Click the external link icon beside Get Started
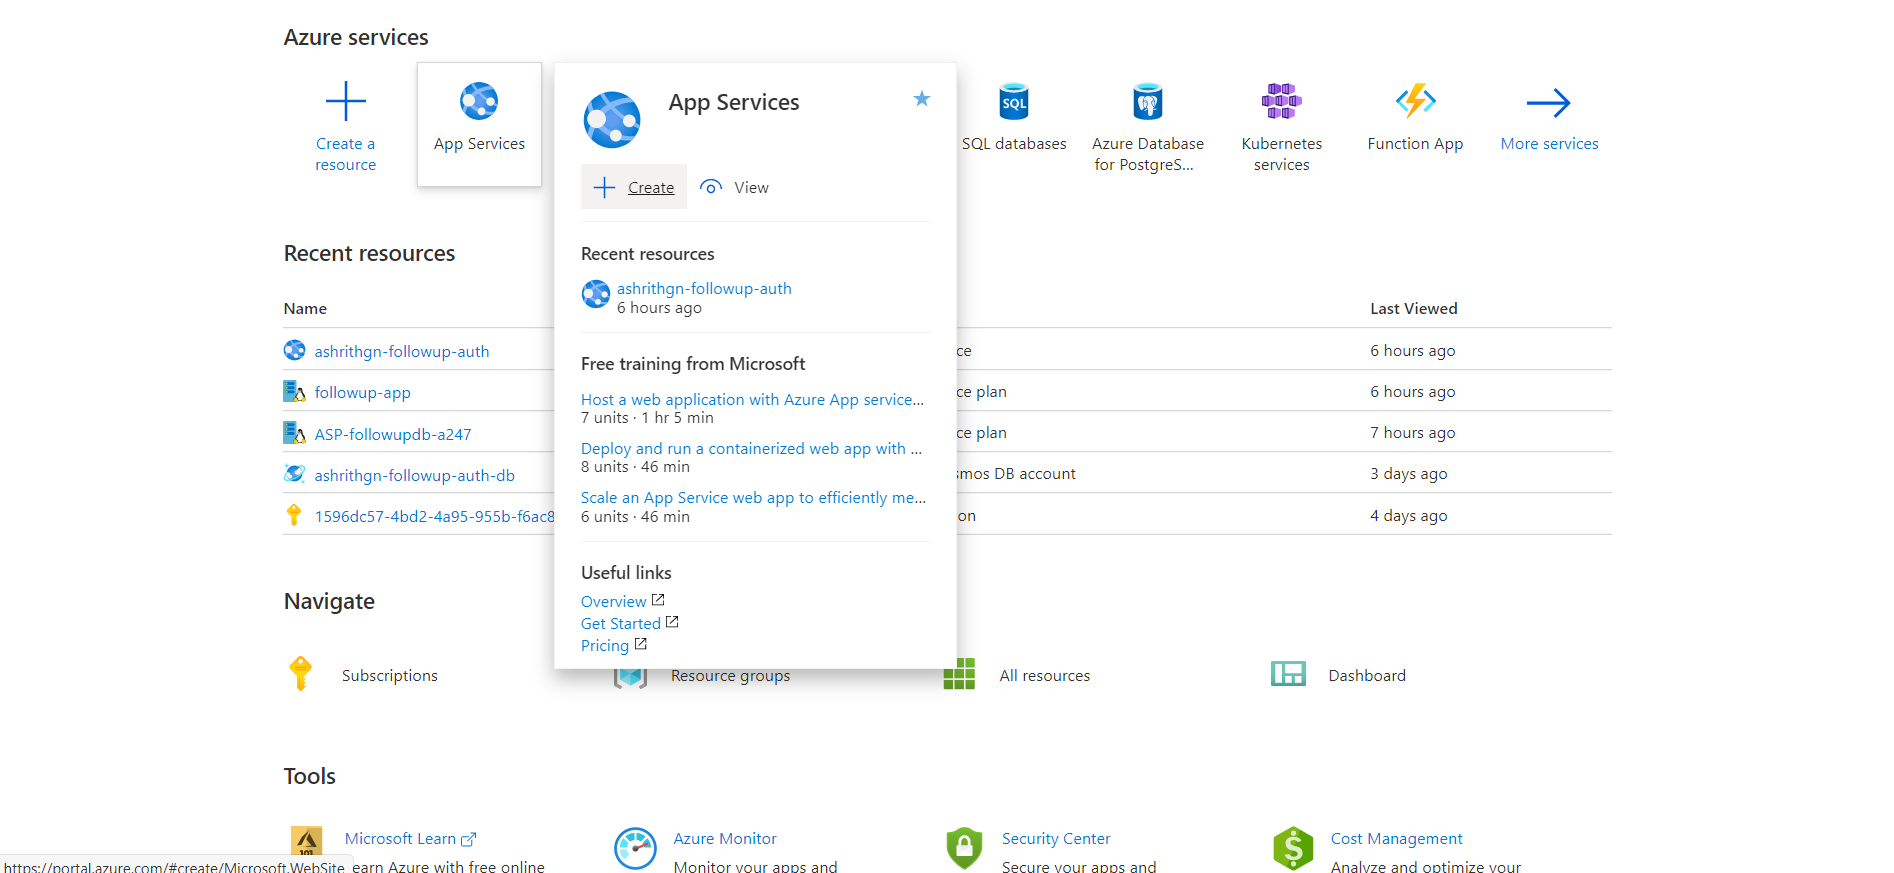 pos(672,622)
